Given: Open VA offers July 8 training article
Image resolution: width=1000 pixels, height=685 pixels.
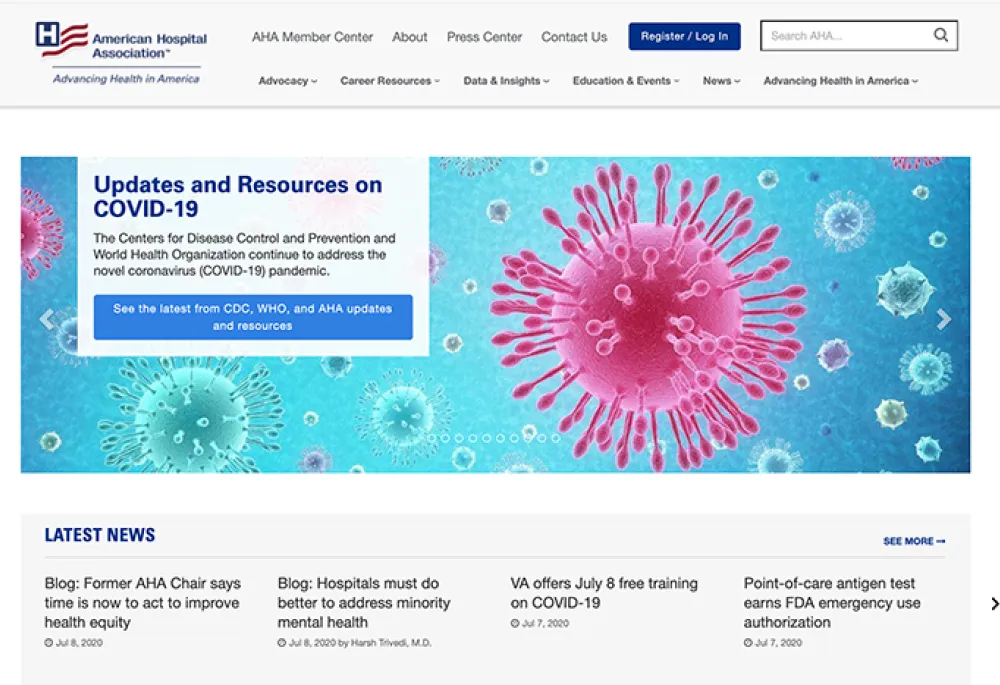Looking at the screenshot, I should pos(603,593).
